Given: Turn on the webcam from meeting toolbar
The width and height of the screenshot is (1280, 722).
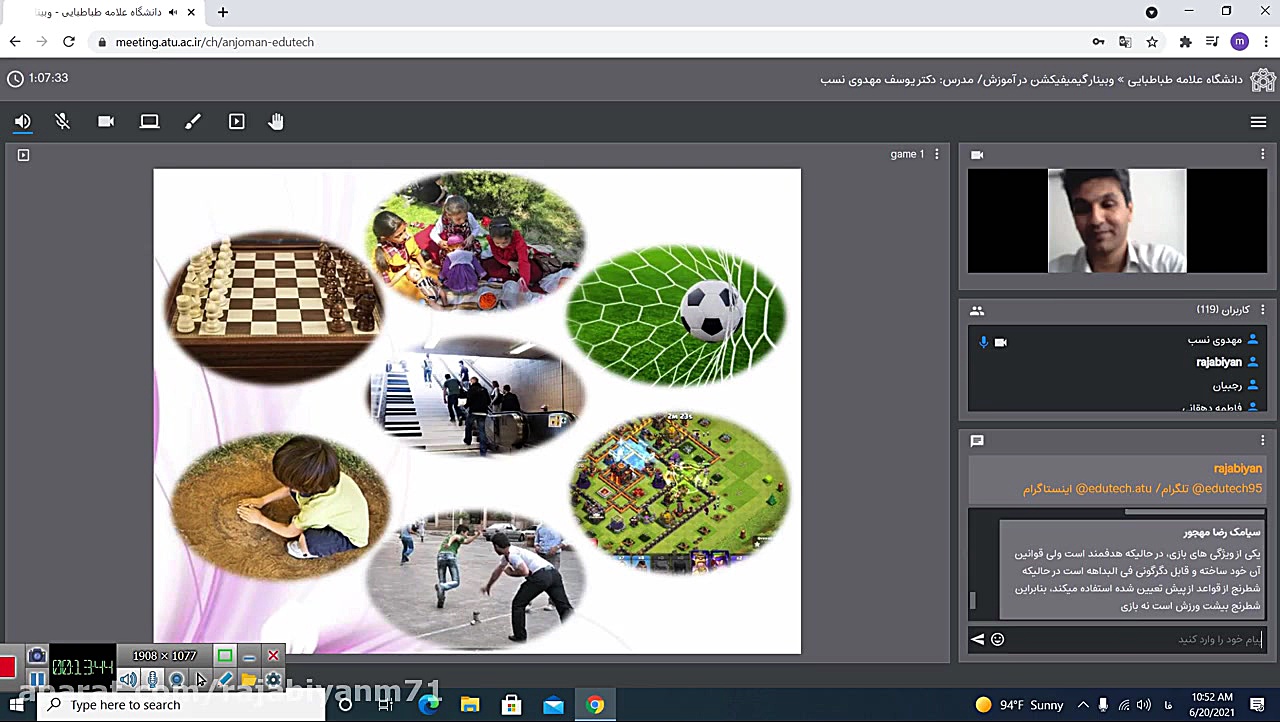Looking at the screenshot, I should pyautogui.click(x=106, y=122).
